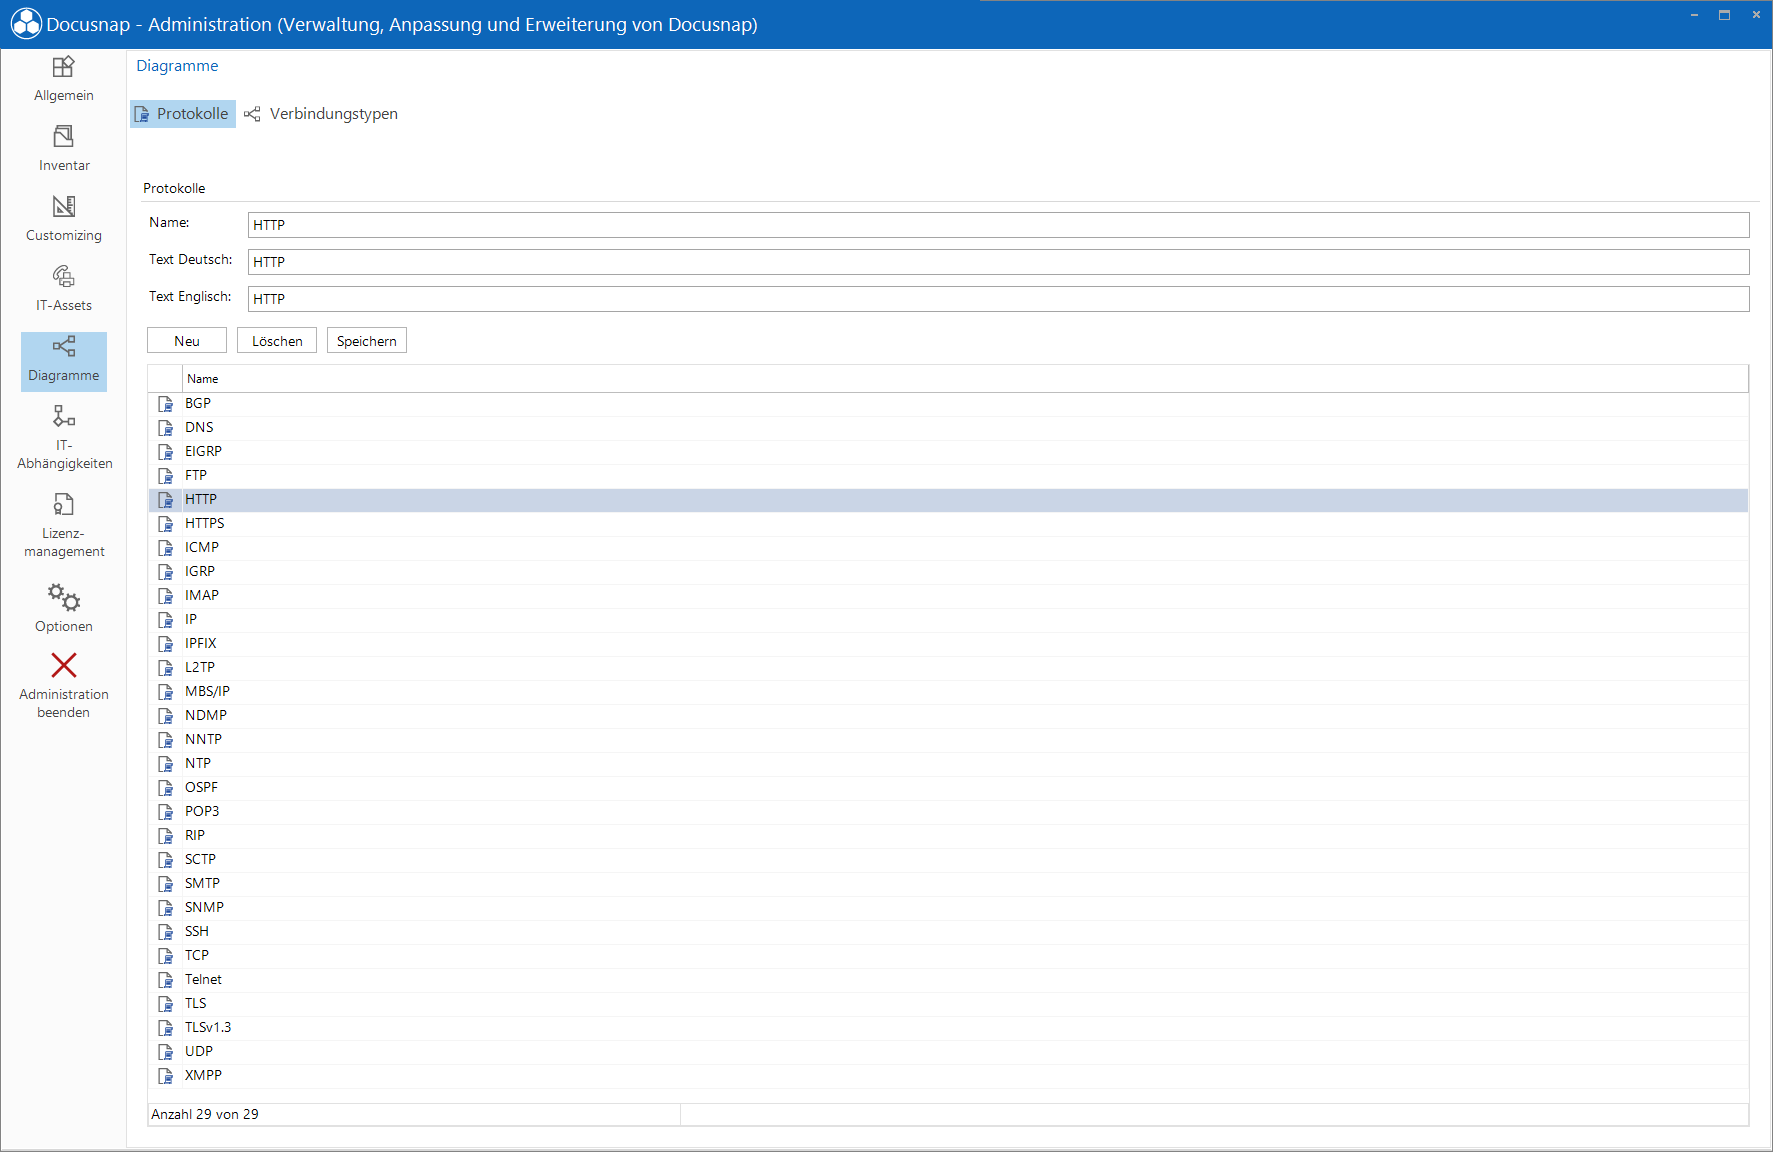Open the IT-Assets section icon
The image size is (1773, 1152).
[63, 276]
